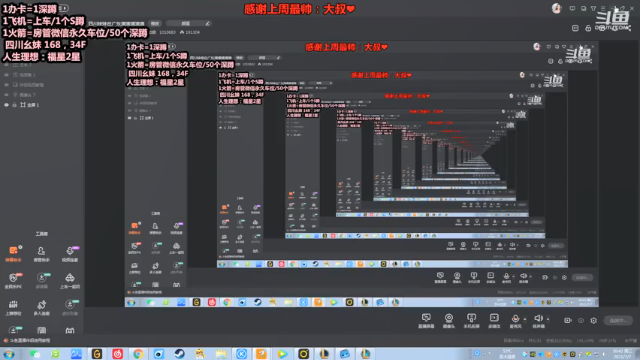Viewport: 640px width, 360px height.
Task: Add a 多媒体 multimedia source
Action: (x=494, y=321)
